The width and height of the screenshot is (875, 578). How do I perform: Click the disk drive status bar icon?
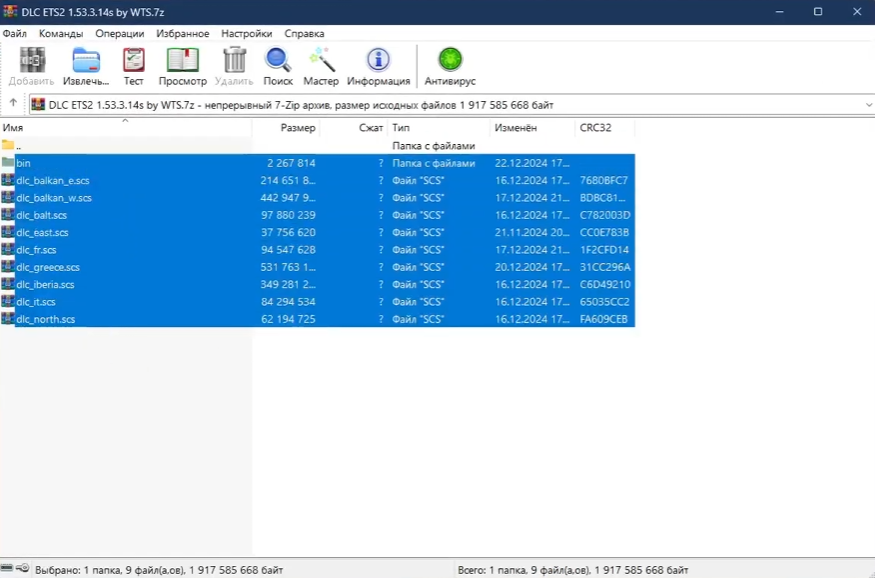pos(7,568)
